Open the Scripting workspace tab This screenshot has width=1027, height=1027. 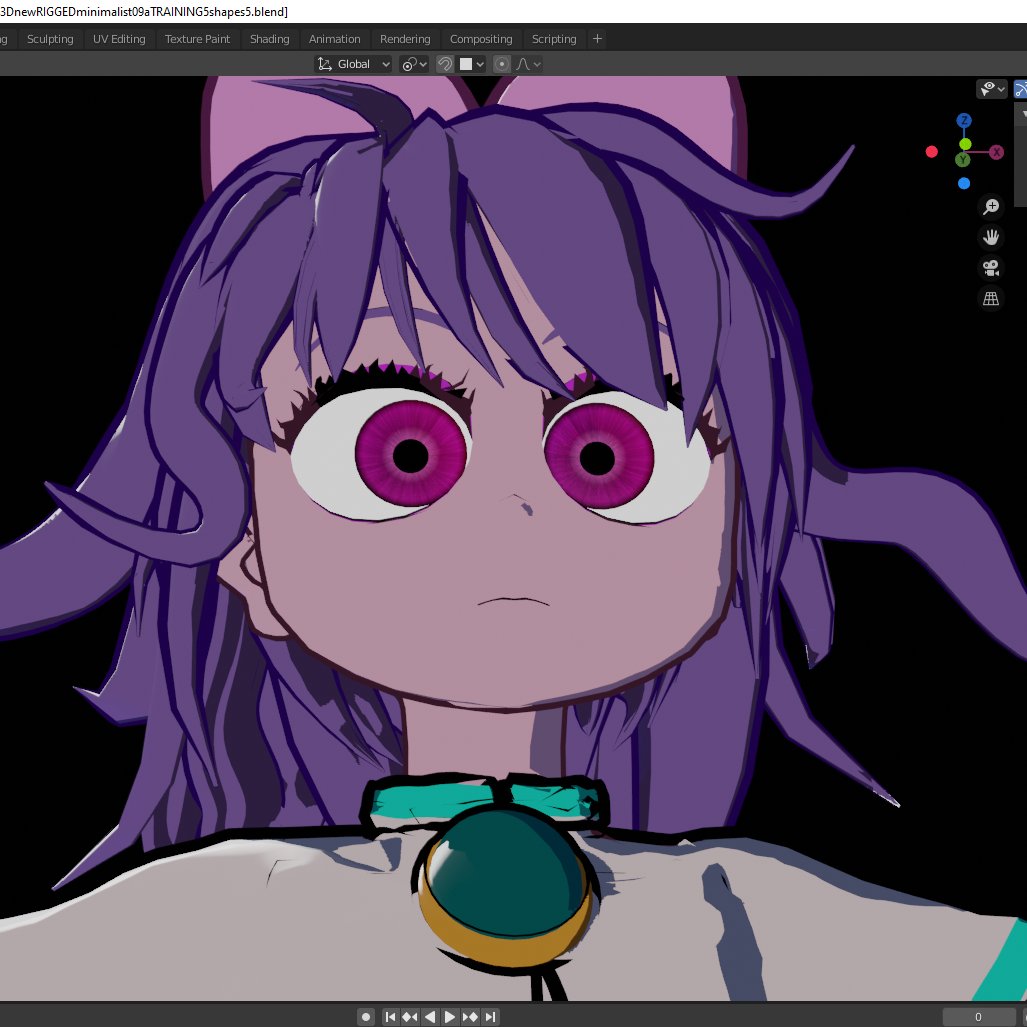click(554, 39)
